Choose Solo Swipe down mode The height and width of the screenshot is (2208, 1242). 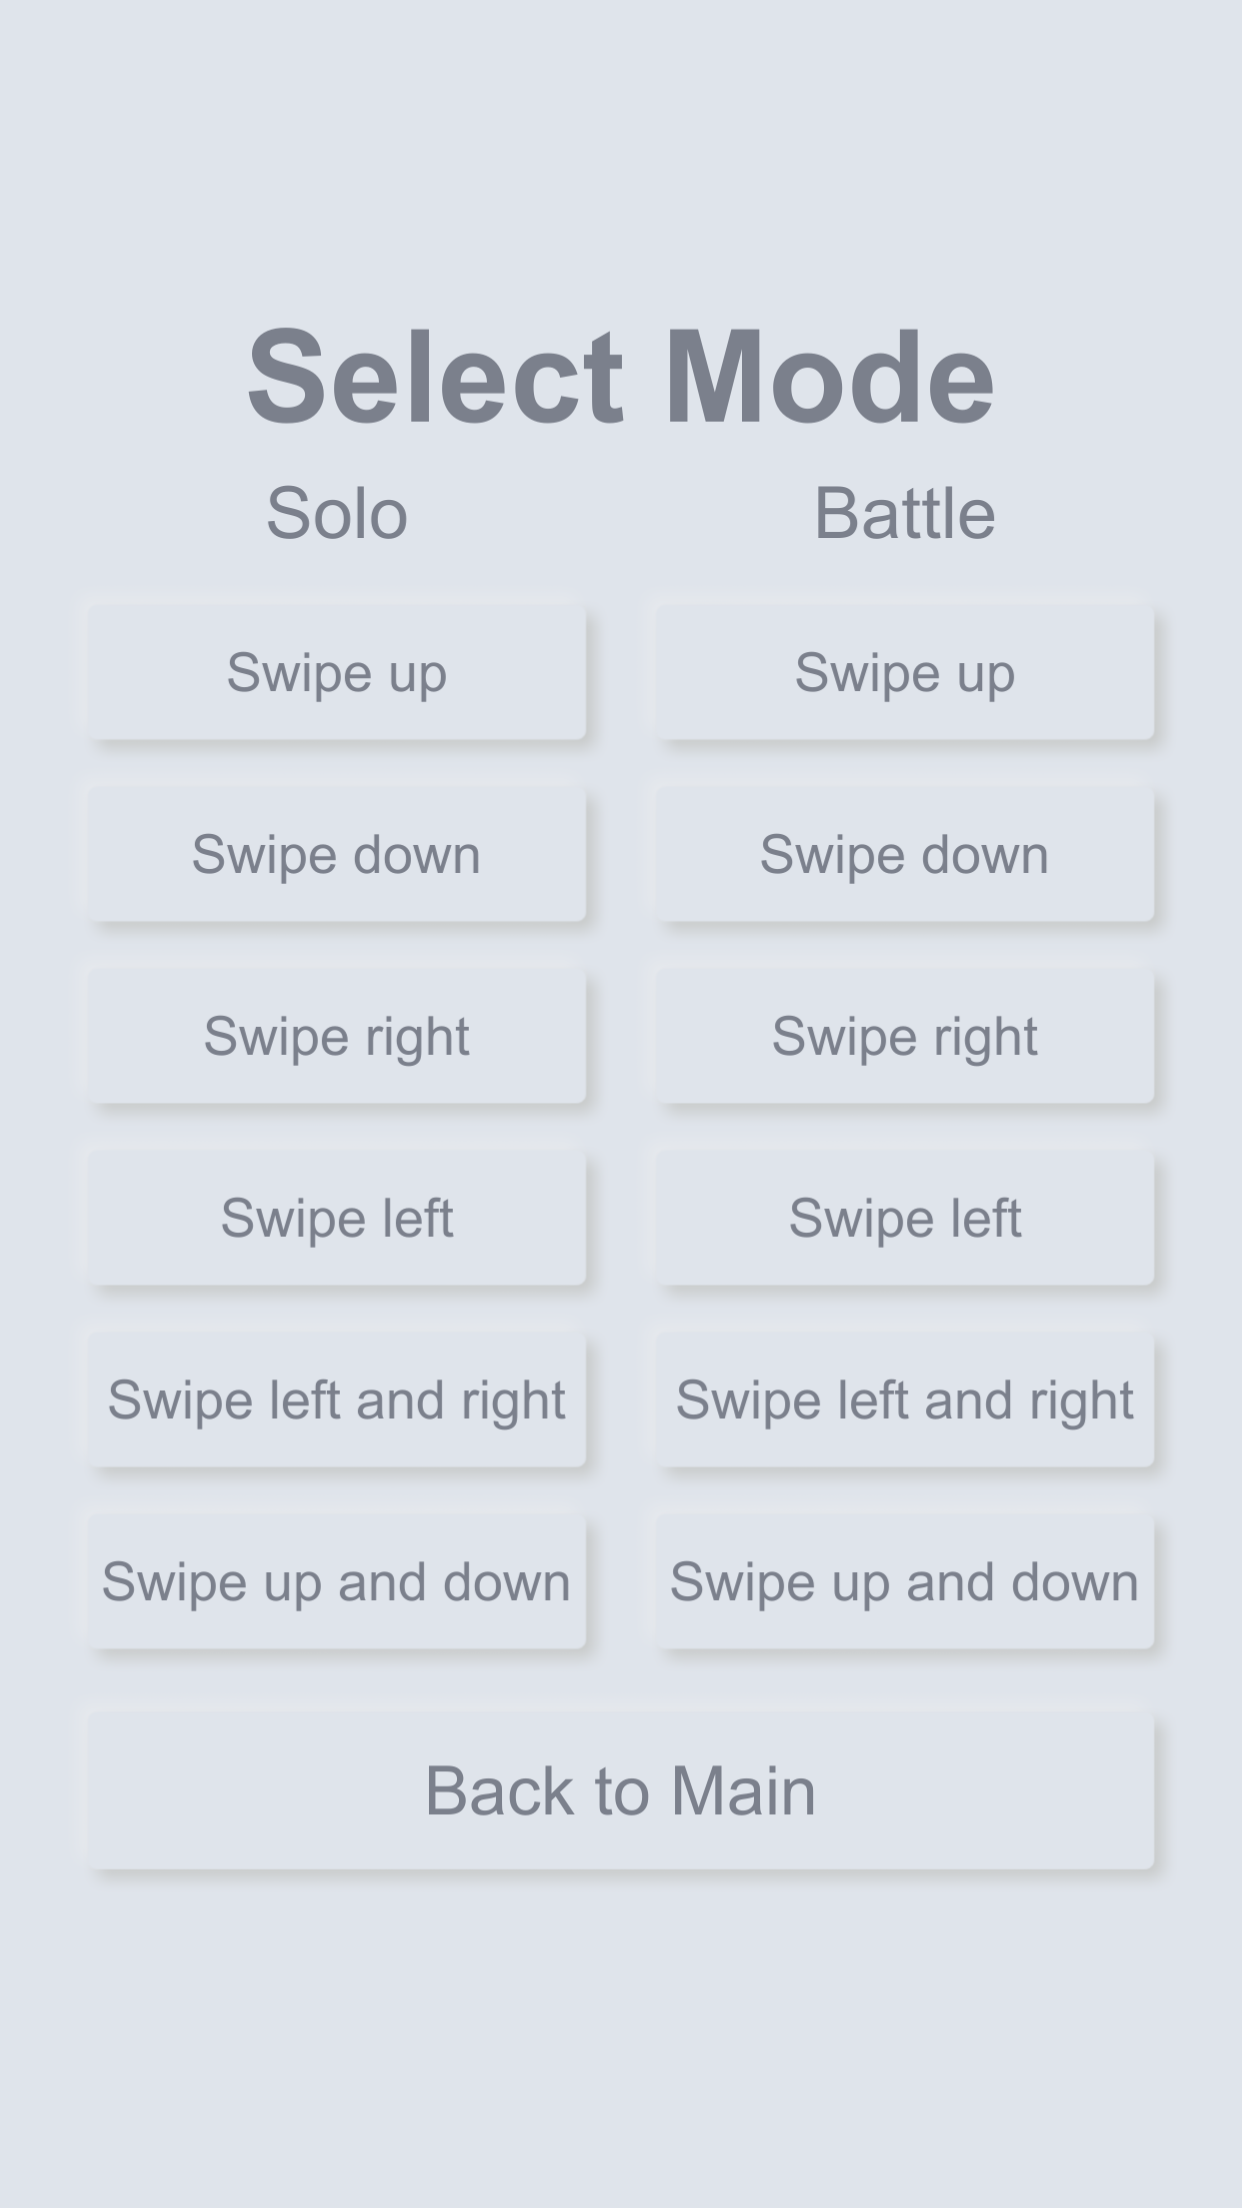click(336, 854)
